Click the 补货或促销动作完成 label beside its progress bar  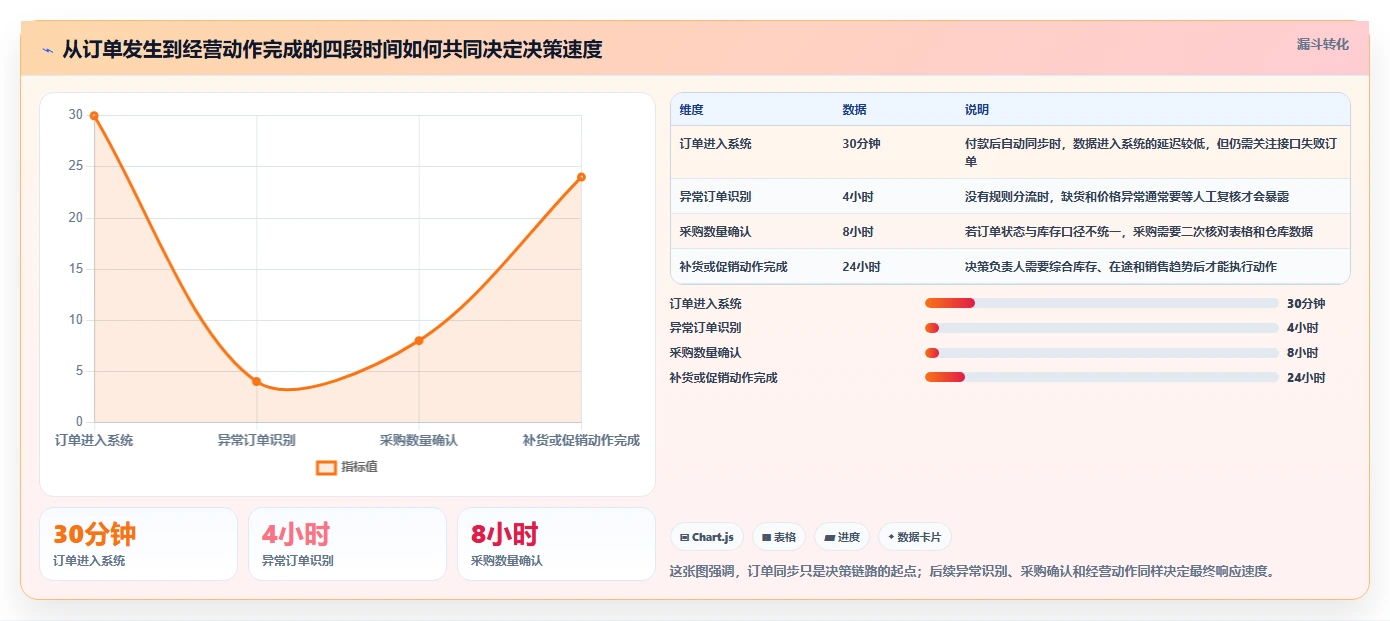click(x=724, y=378)
